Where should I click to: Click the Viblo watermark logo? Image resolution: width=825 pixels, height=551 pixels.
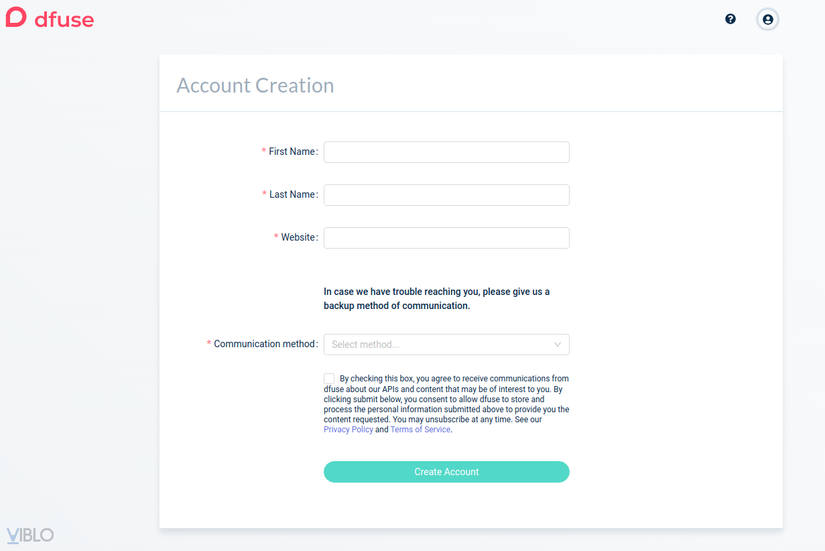pyautogui.click(x=30, y=535)
